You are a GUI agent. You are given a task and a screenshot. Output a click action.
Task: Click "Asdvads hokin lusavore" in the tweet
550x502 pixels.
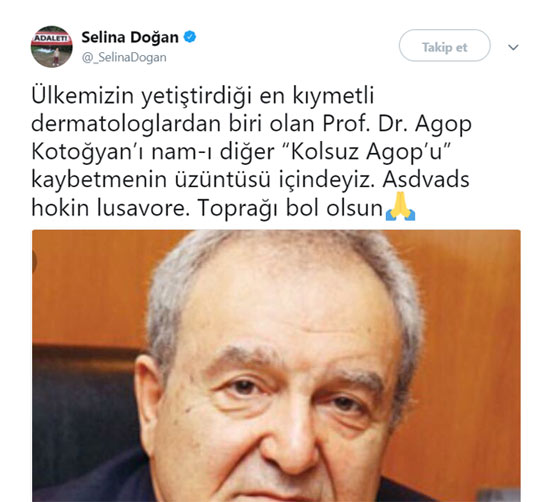pyautogui.click(x=426, y=180)
